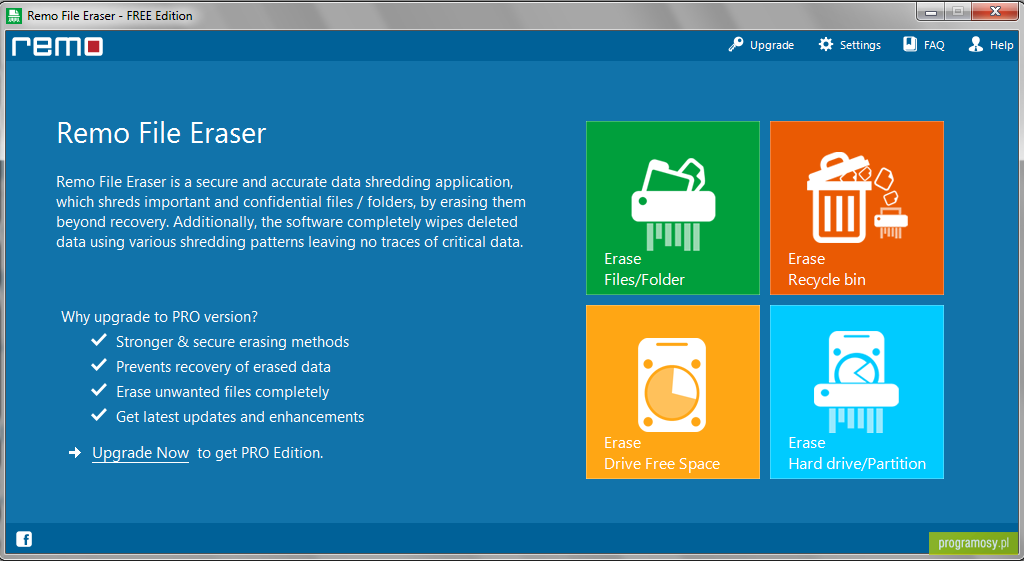Screen dimensions: 1024x561
Task: Click 'Erase unwanted files completely' text
Action: tap(223, 392)
